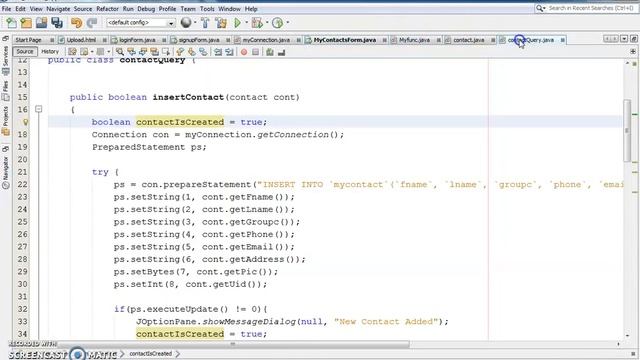This screenshot has height=360, width=640.
Task: Click the Redo arrow icon
Action: [x=92, y=23]
